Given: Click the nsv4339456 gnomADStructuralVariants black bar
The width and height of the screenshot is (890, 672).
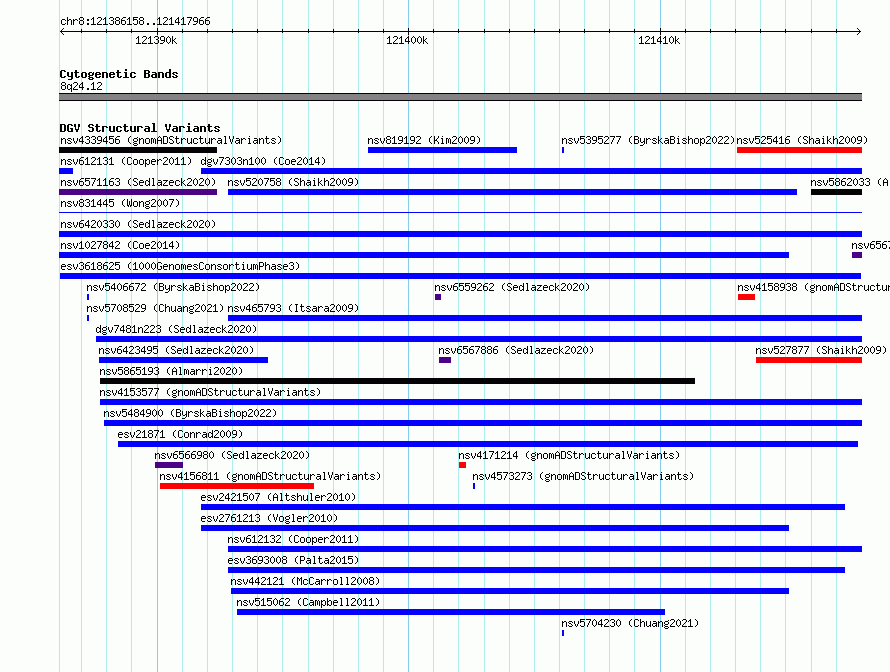Looking at the screenshot, I should [x=138, y=150].
